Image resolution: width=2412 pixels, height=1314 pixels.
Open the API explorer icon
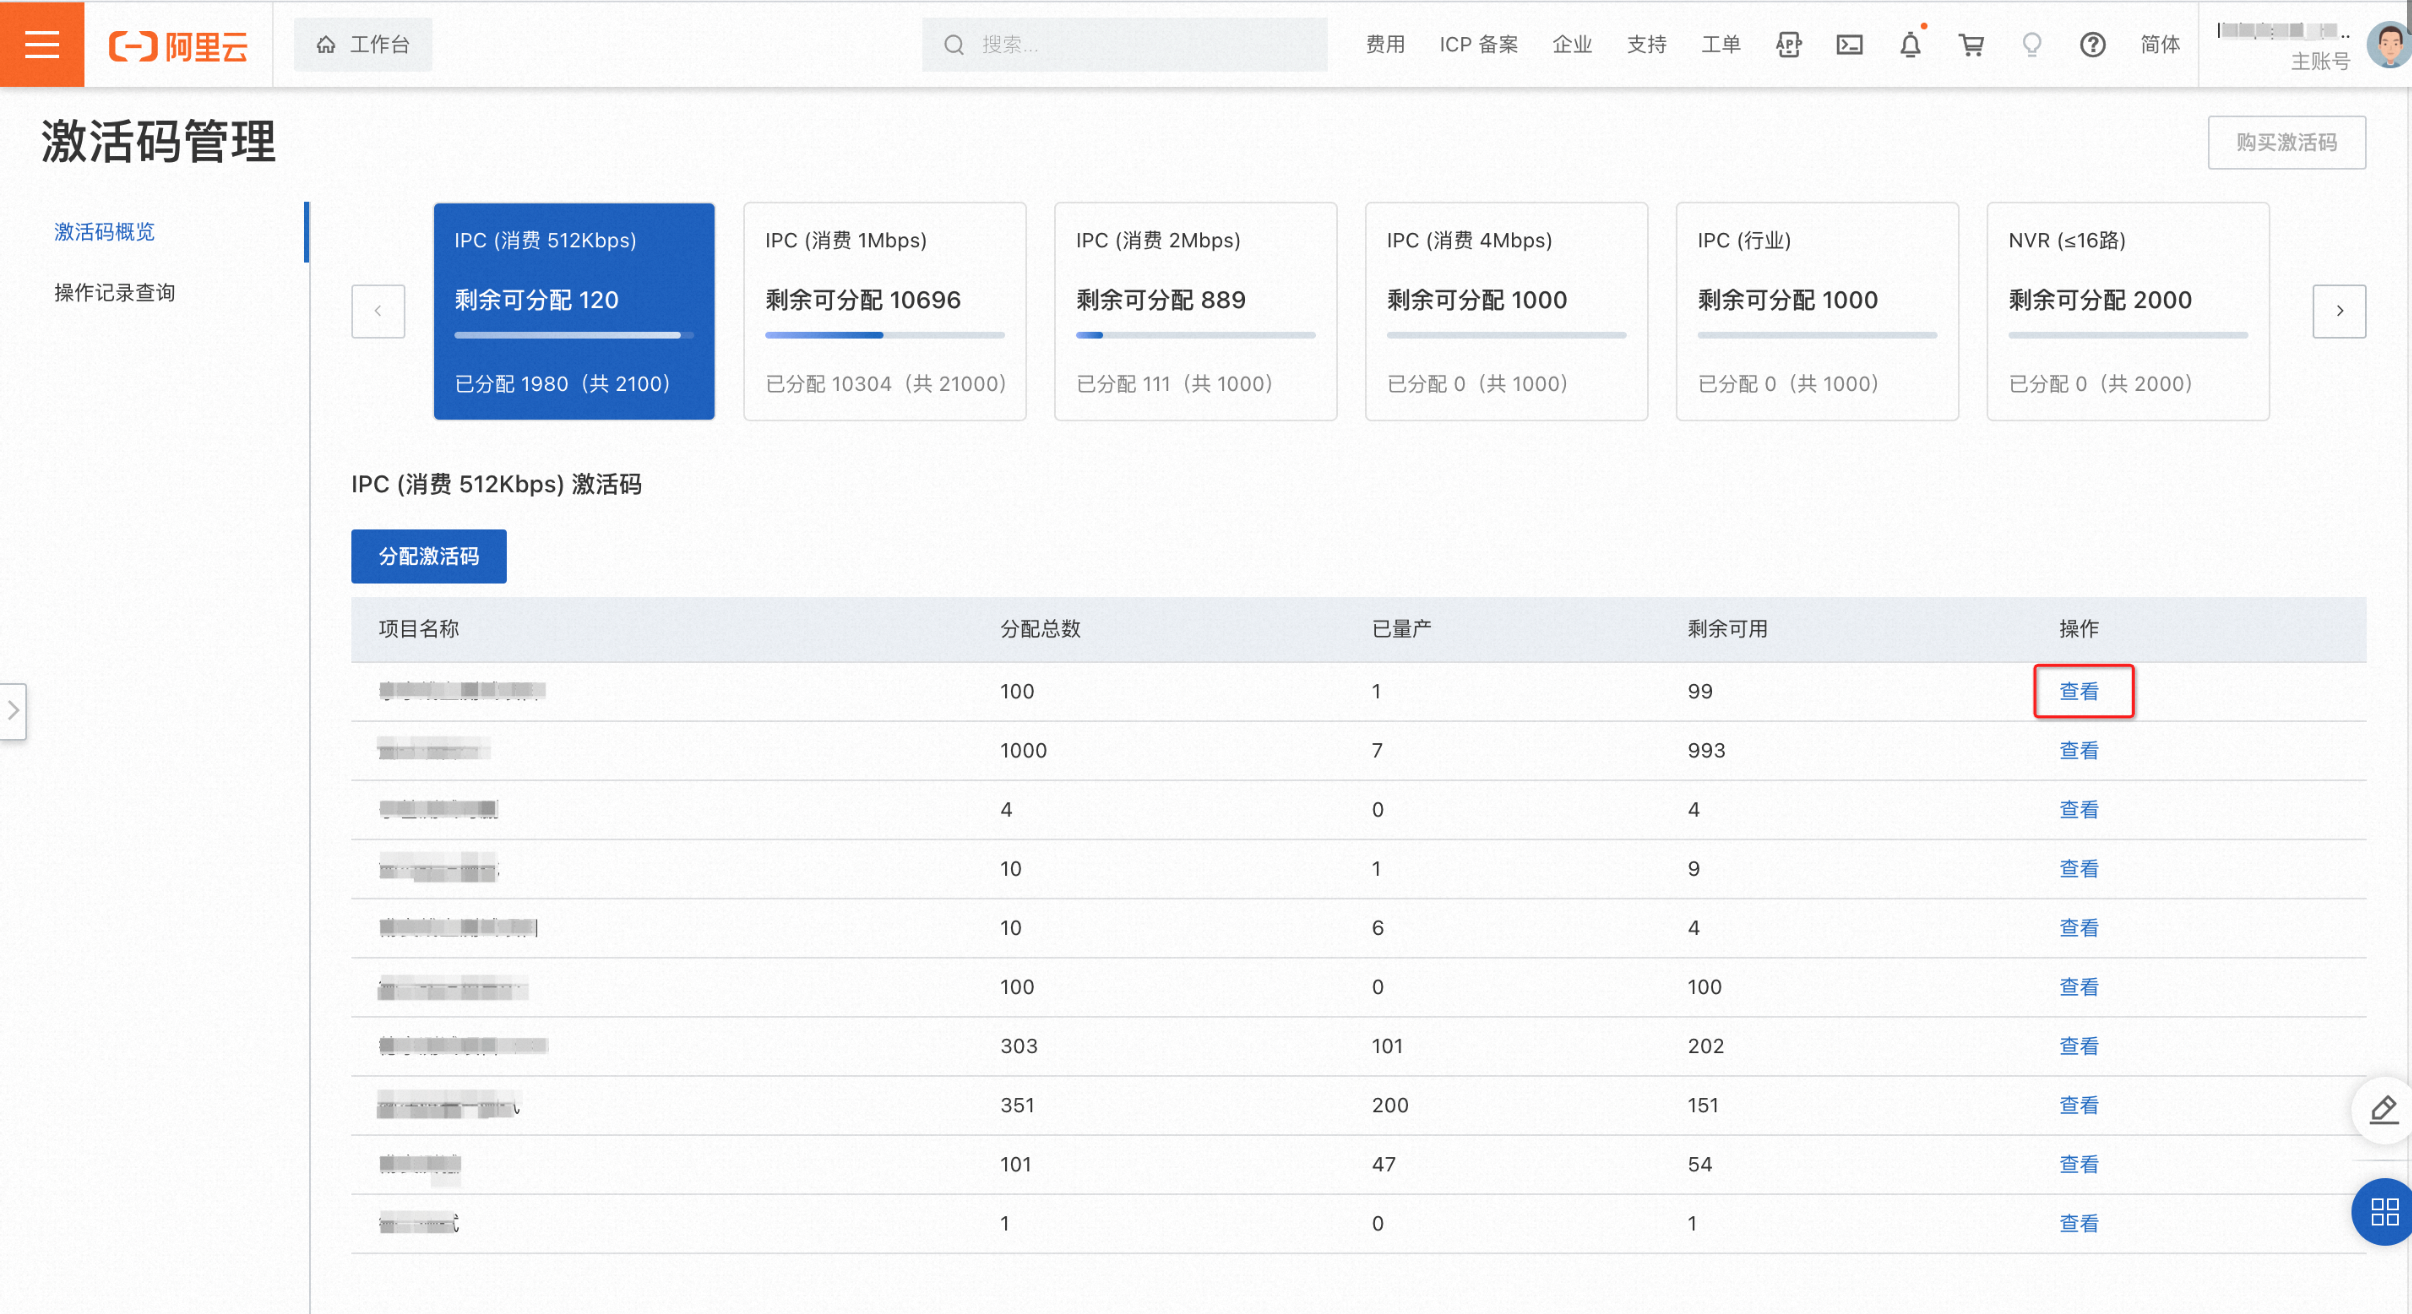[x=1788, y=44]
